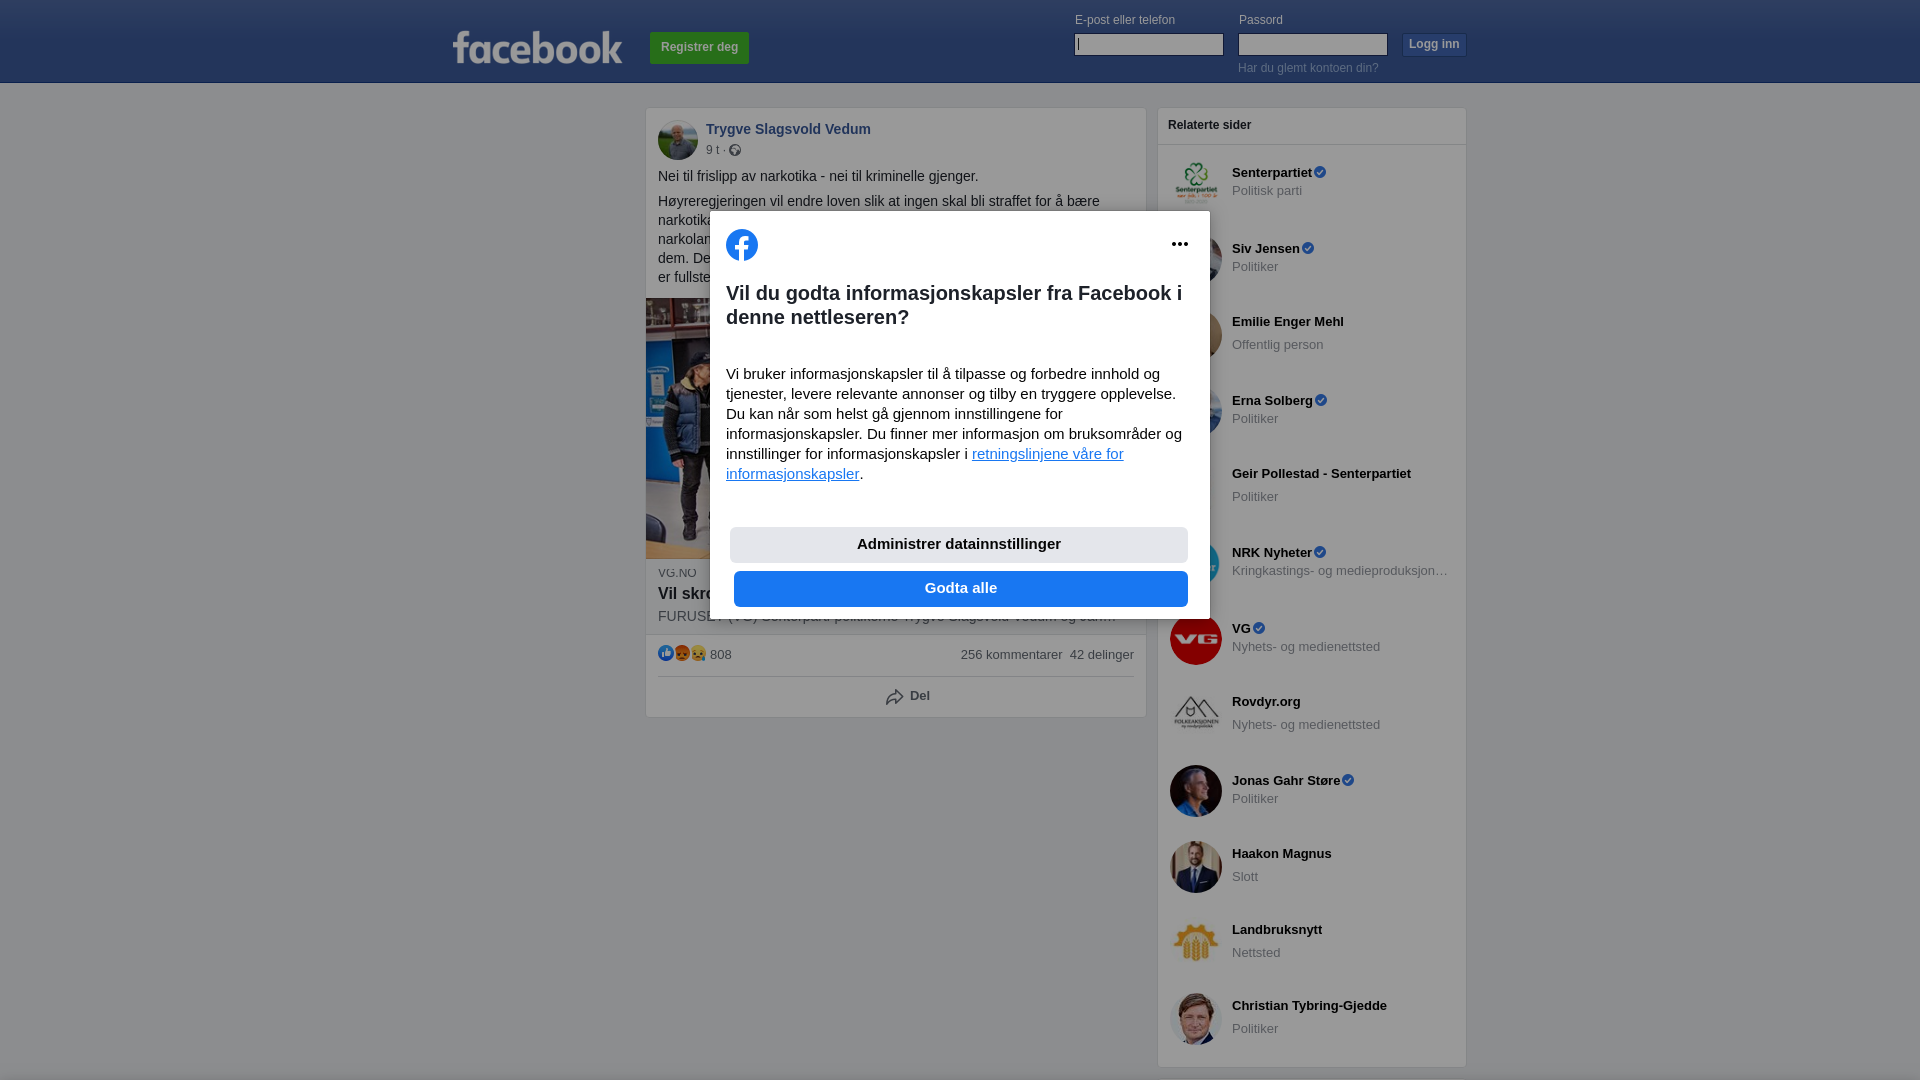Click the like reaction icon under post
The image size is (1920, 1080).
[666, 653]
